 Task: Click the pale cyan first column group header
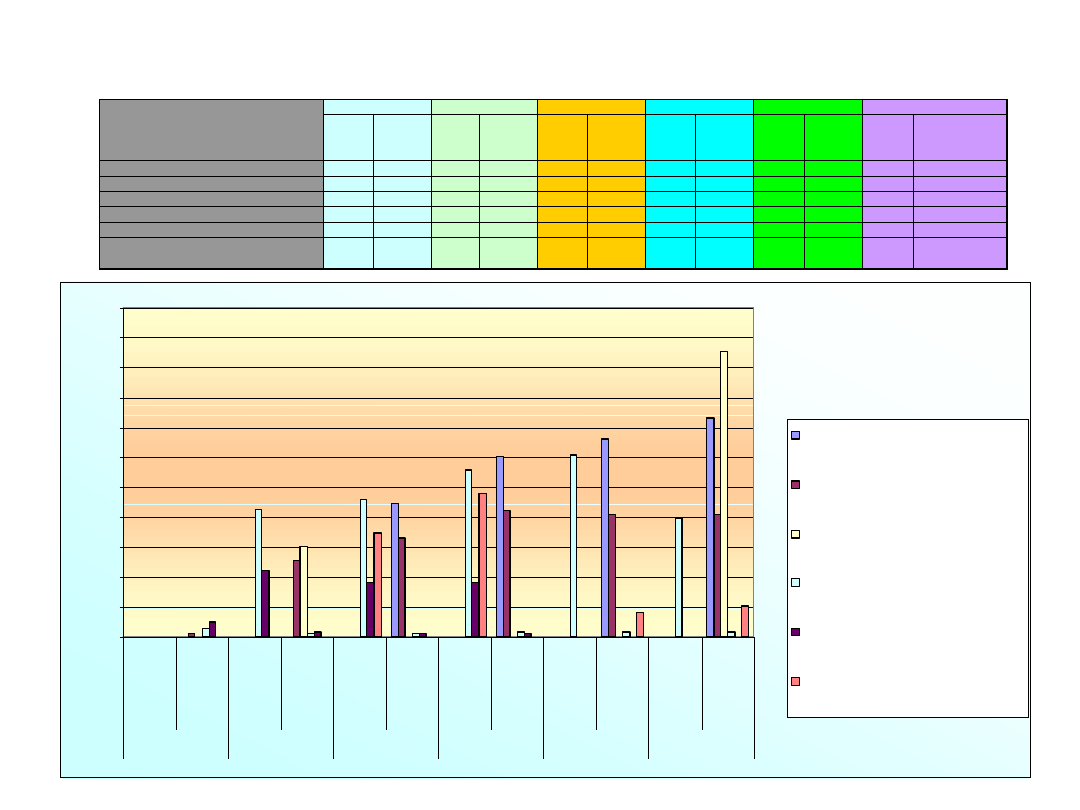point(377,106)
